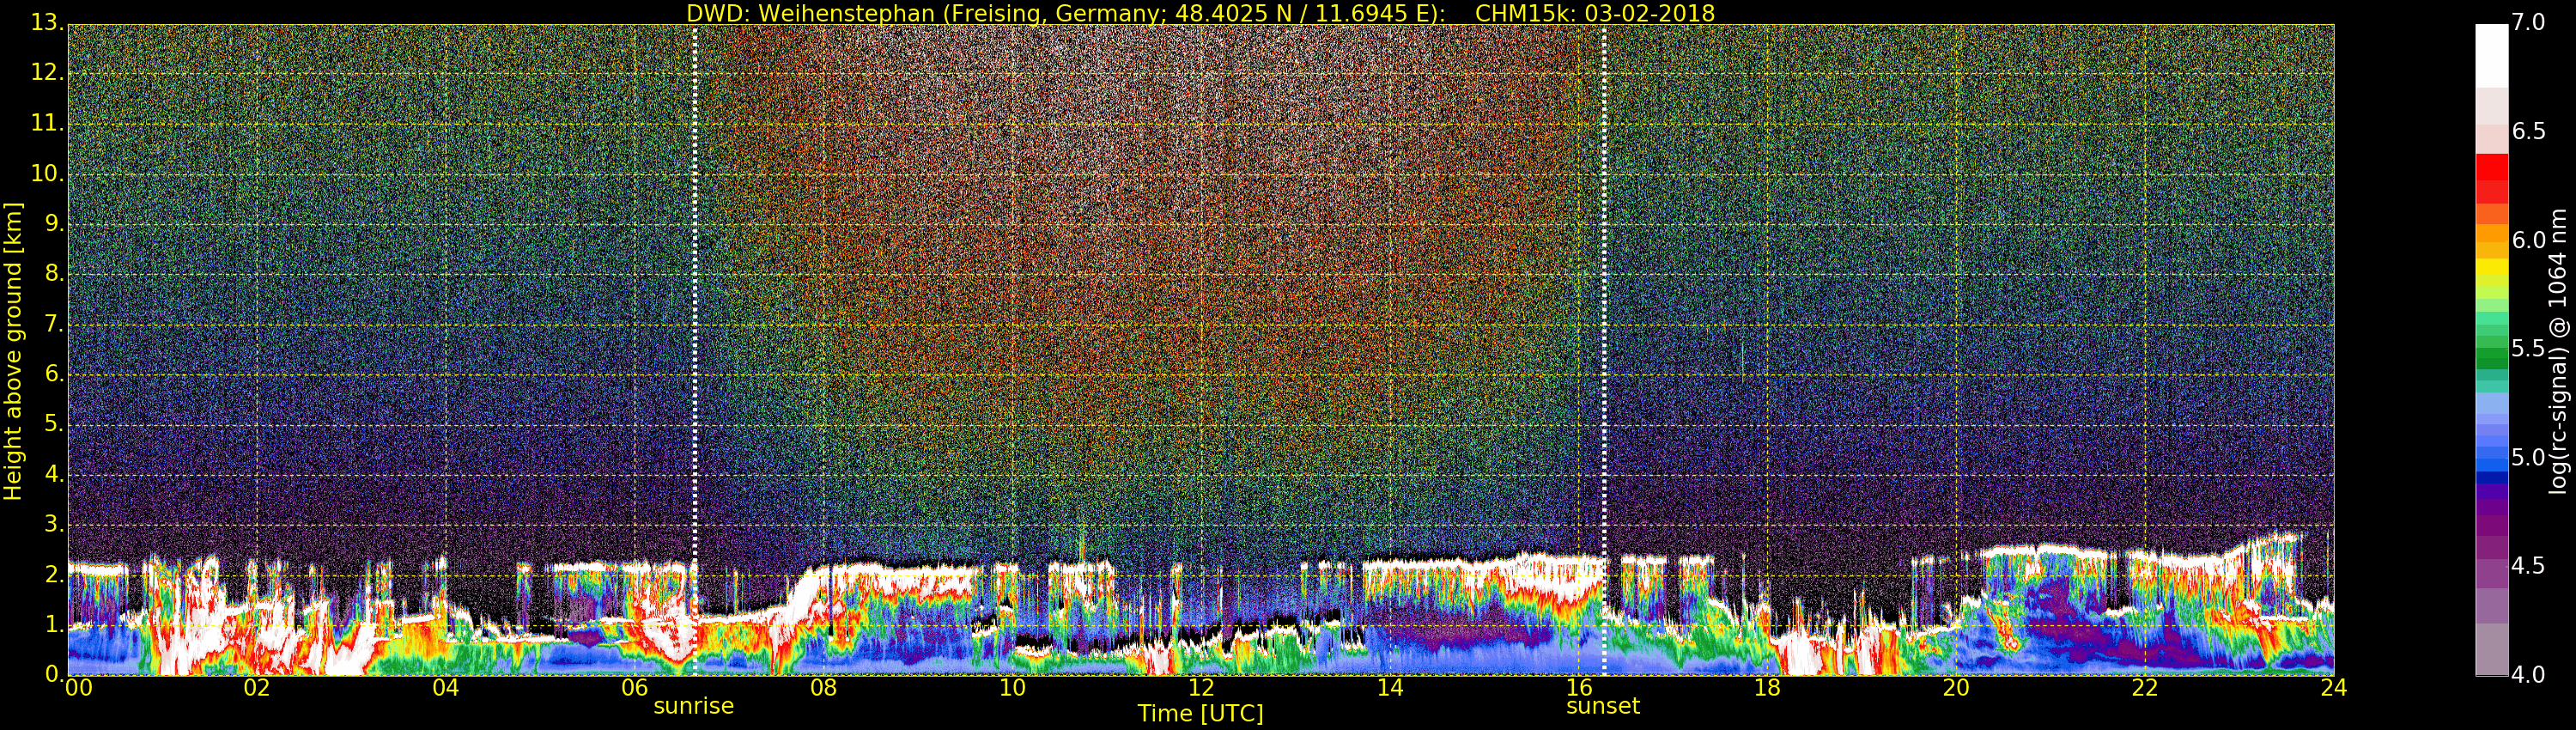
Task: Pick the time axis tick "18"
Action: (1767, 688)
